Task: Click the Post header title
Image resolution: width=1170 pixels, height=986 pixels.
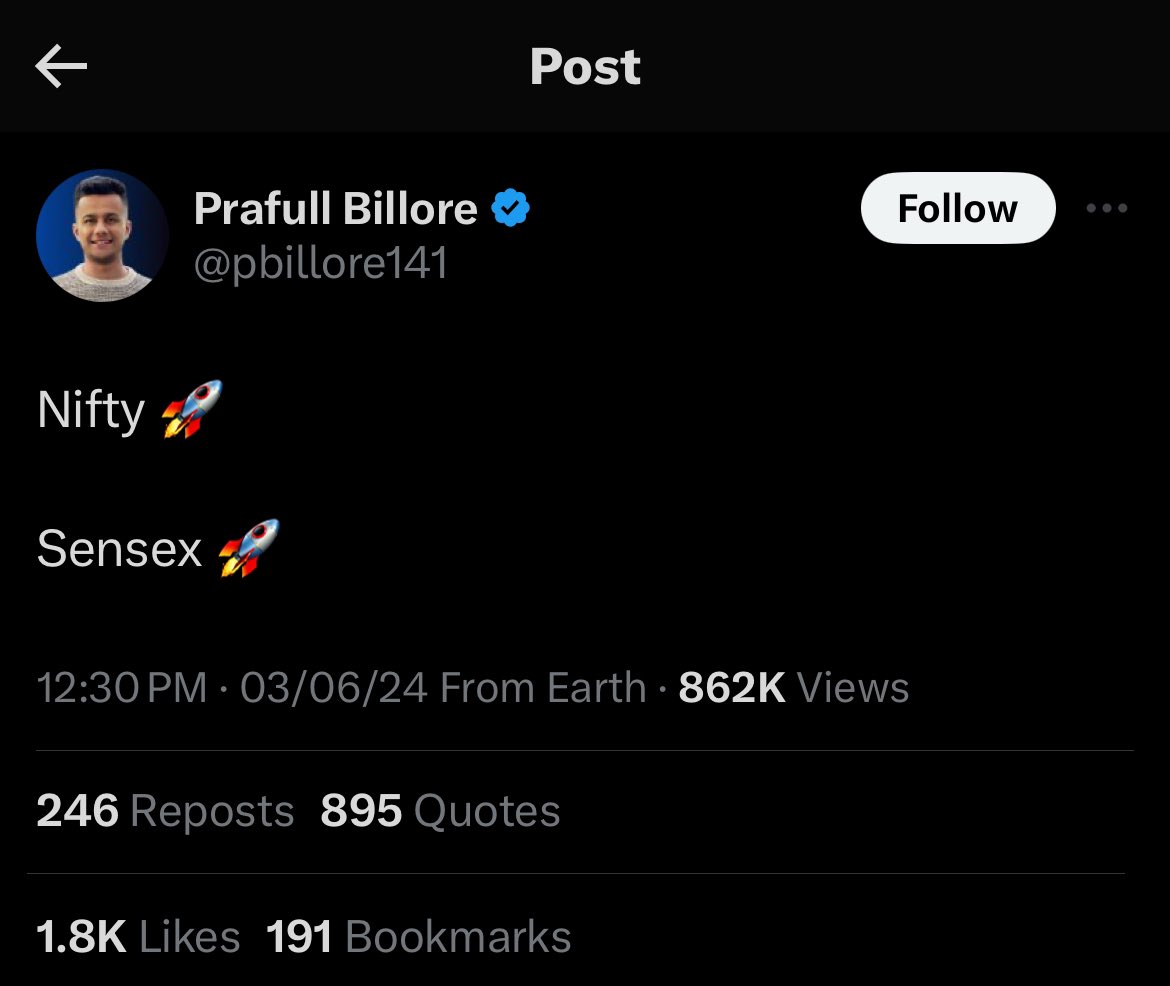Action: [x=585, y=67]
